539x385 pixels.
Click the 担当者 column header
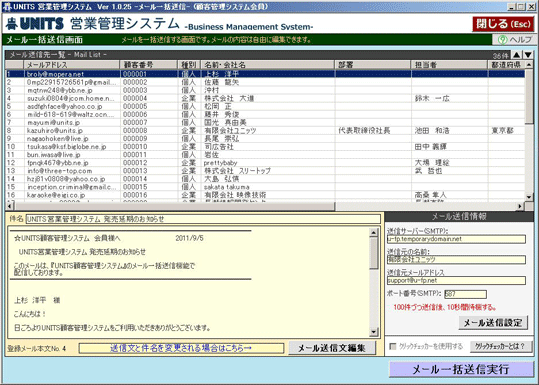pyautogui.click(x=449, y=65)
